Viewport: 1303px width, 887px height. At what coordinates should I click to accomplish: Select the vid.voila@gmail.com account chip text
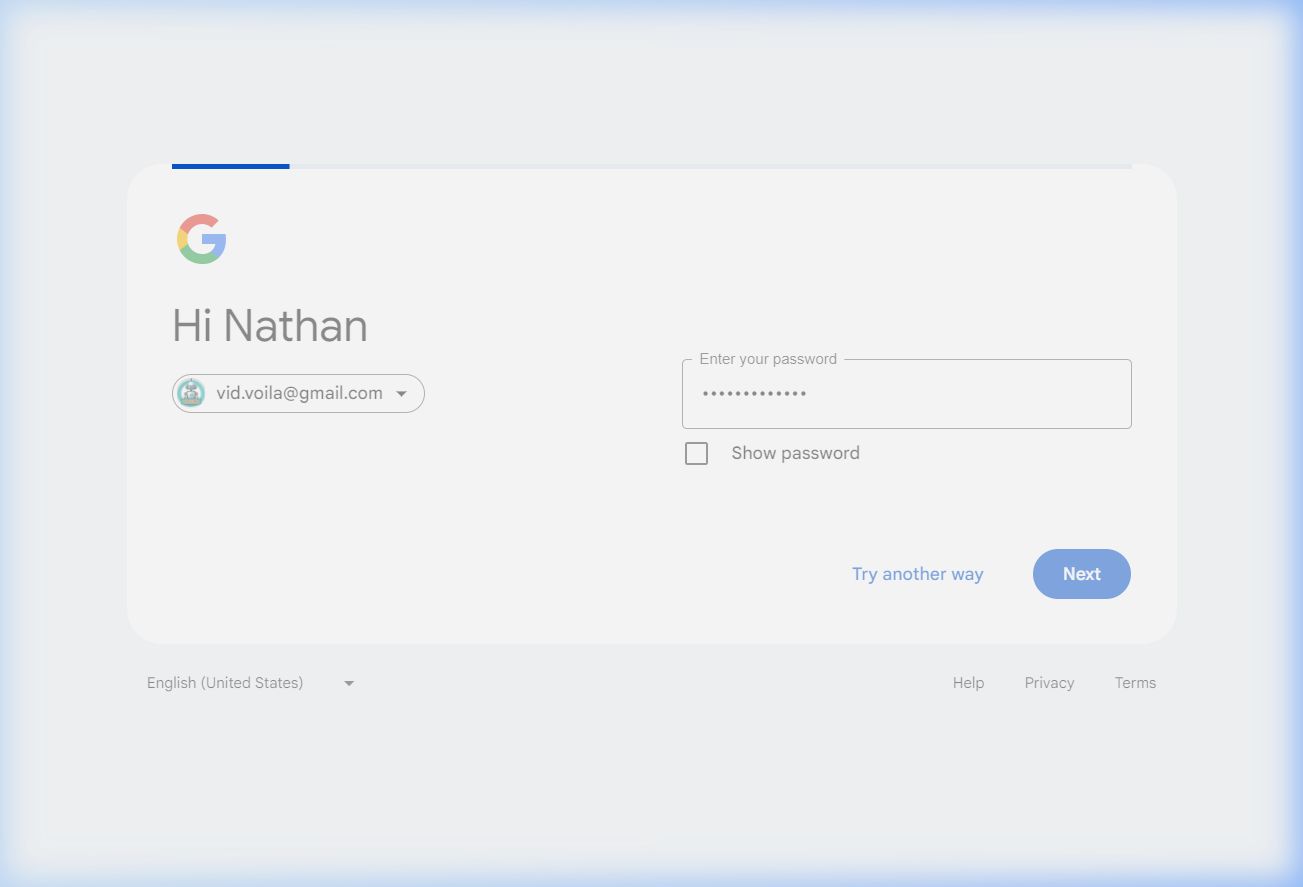pos(299,394)
